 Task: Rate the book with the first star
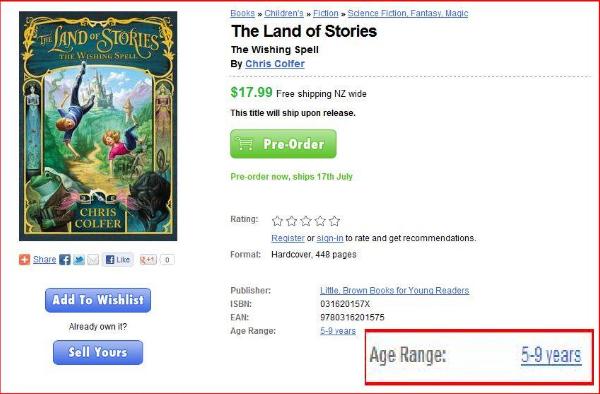click(277, 221)
